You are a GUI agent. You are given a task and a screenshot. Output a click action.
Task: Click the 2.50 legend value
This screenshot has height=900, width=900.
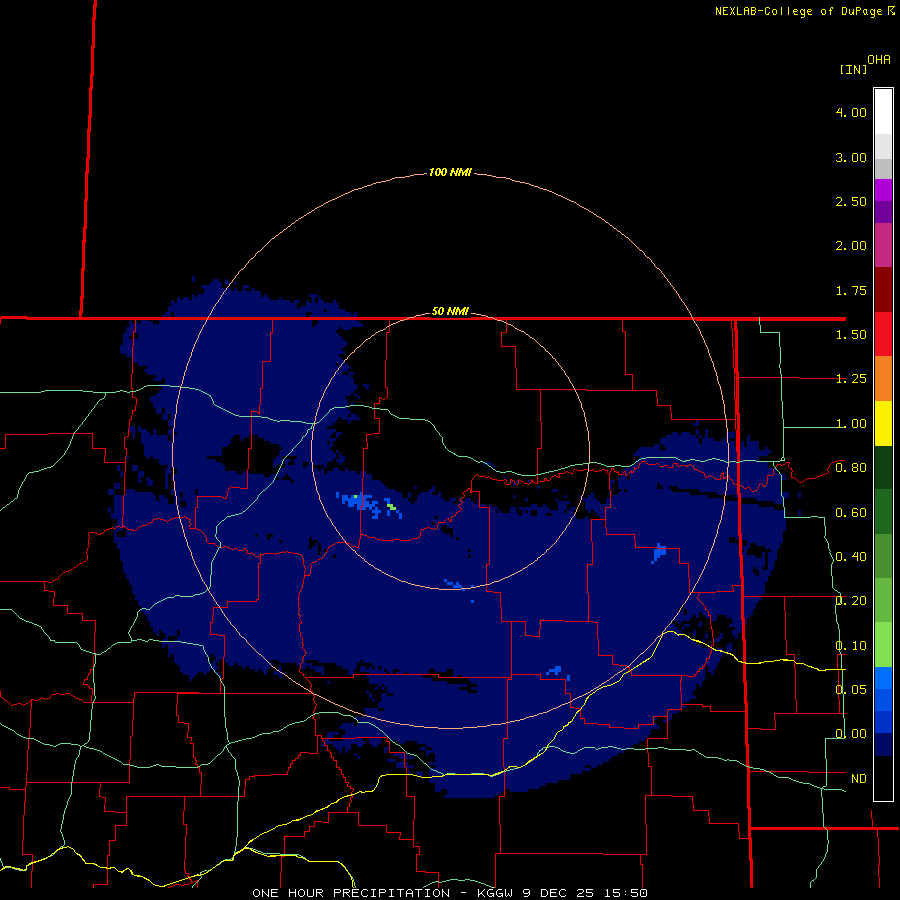851,201
